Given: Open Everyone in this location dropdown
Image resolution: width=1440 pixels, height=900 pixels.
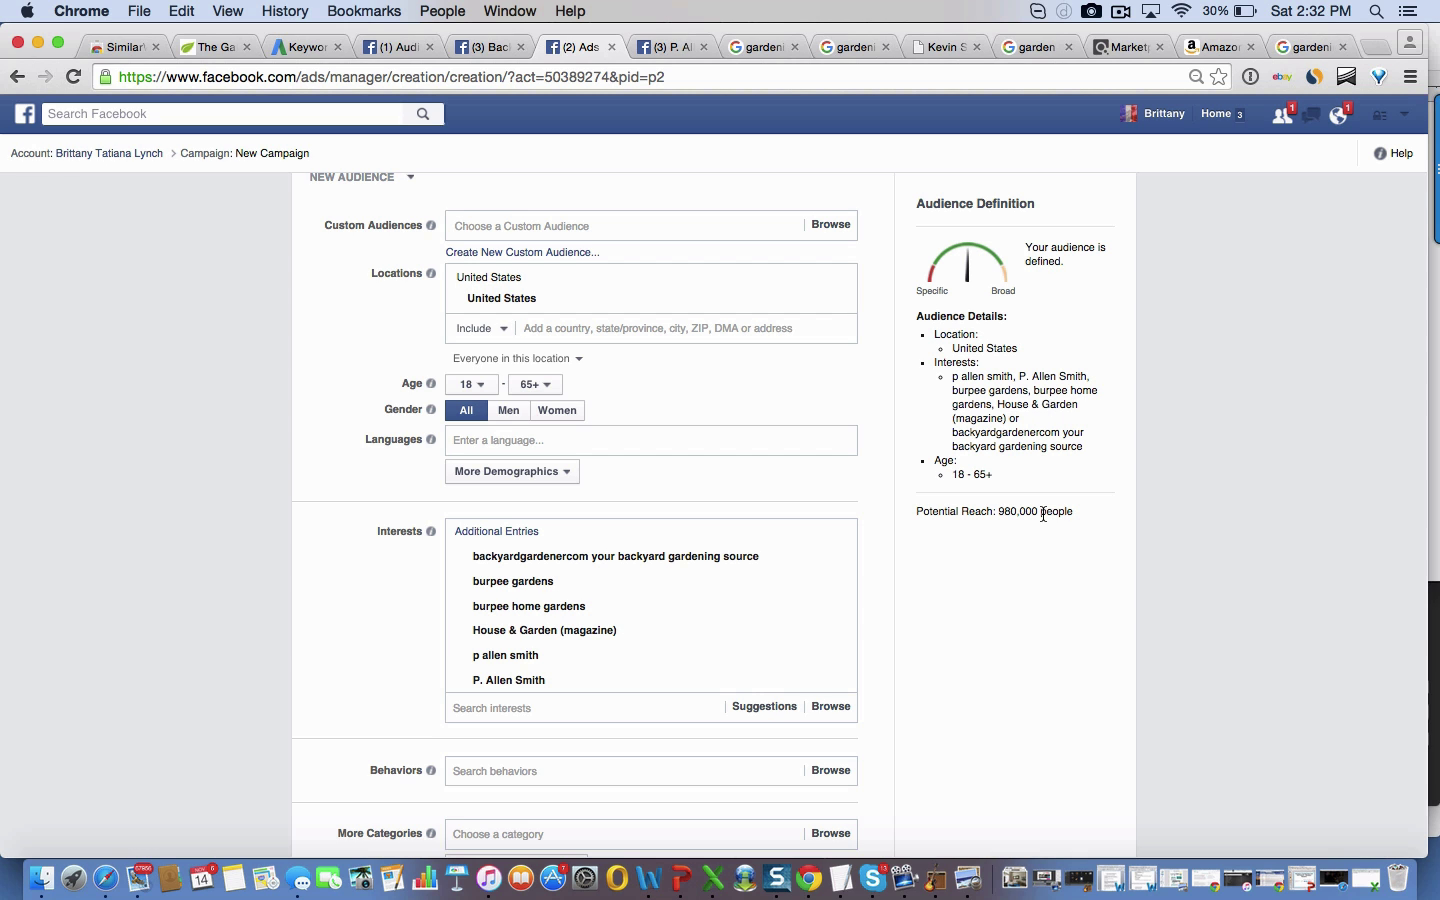Looking at the screenshot, I should (517, 359).
